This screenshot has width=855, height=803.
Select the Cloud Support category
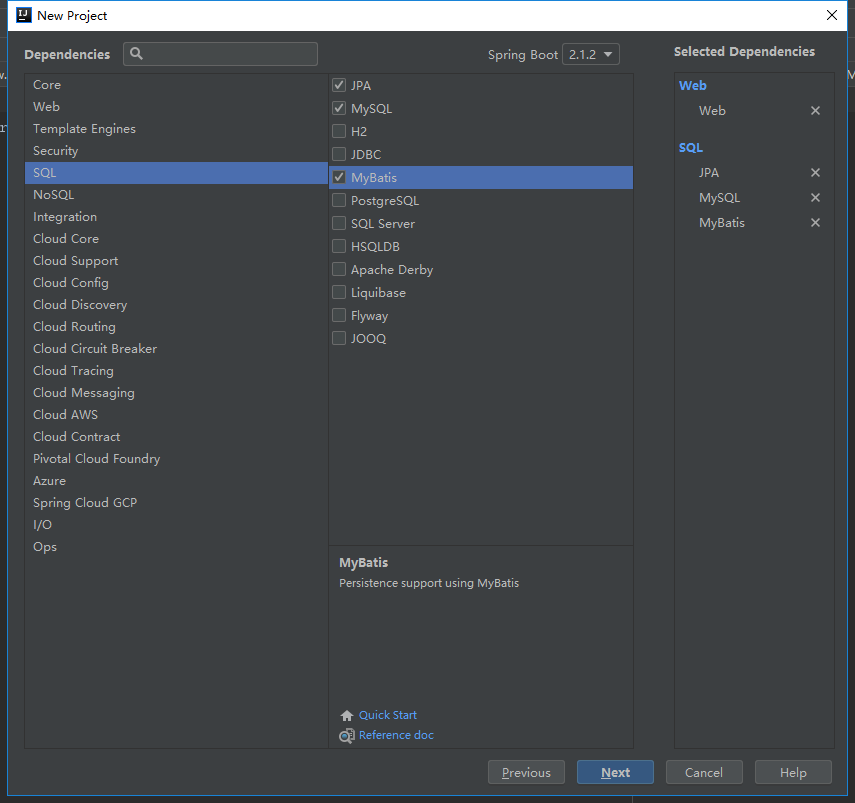tap(176, 261)
